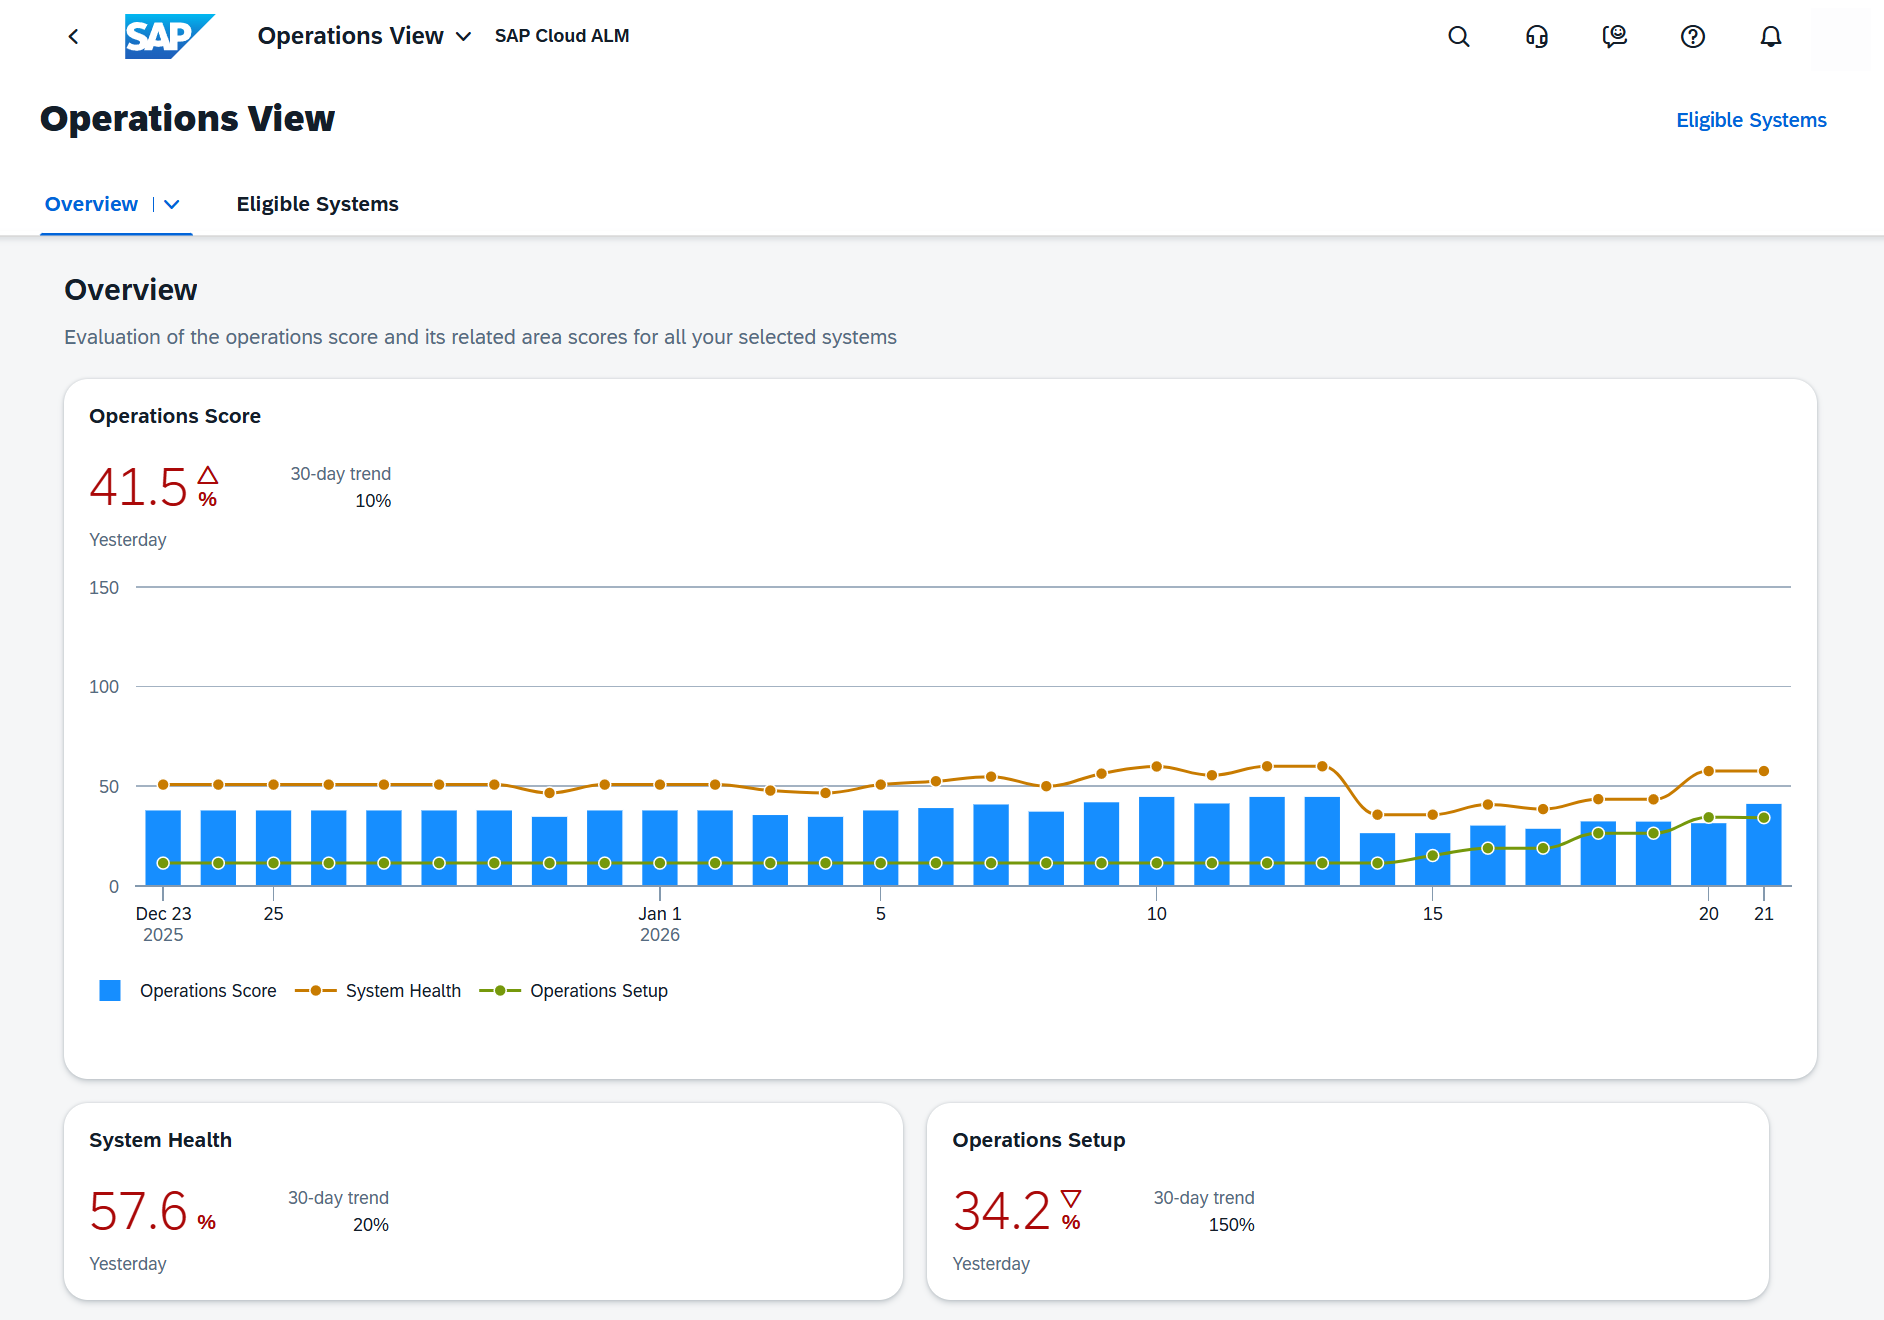1884x1320 pixels.
Task: Toggle Operations Setup legend series
Action: 598,991
